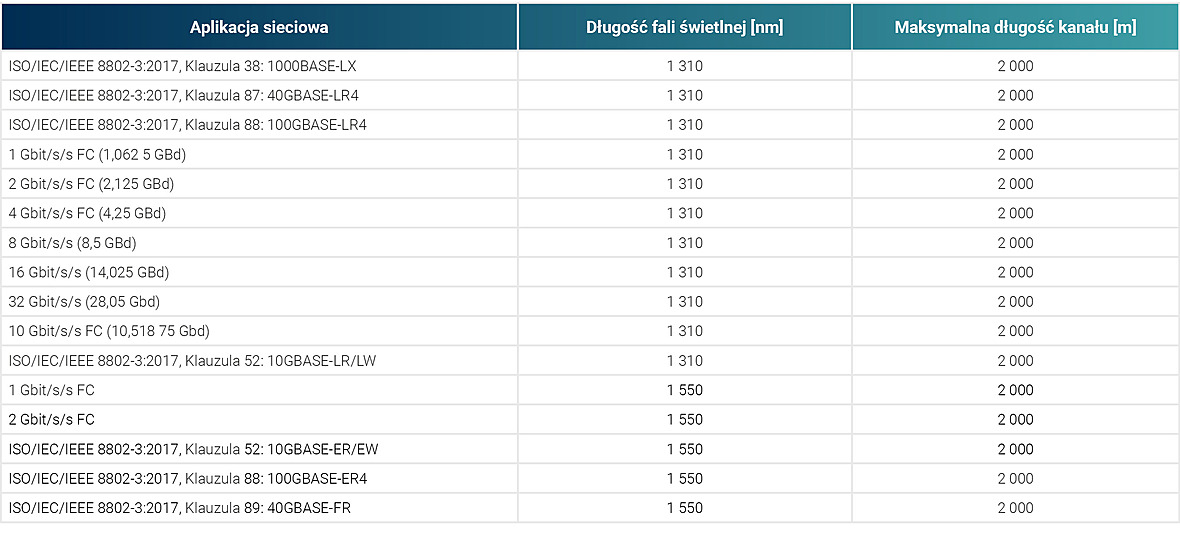Click the 1 550 wavelength value for 40GBASE-FR
Screen dimensions: 1180x533
(x=685, y=508)
